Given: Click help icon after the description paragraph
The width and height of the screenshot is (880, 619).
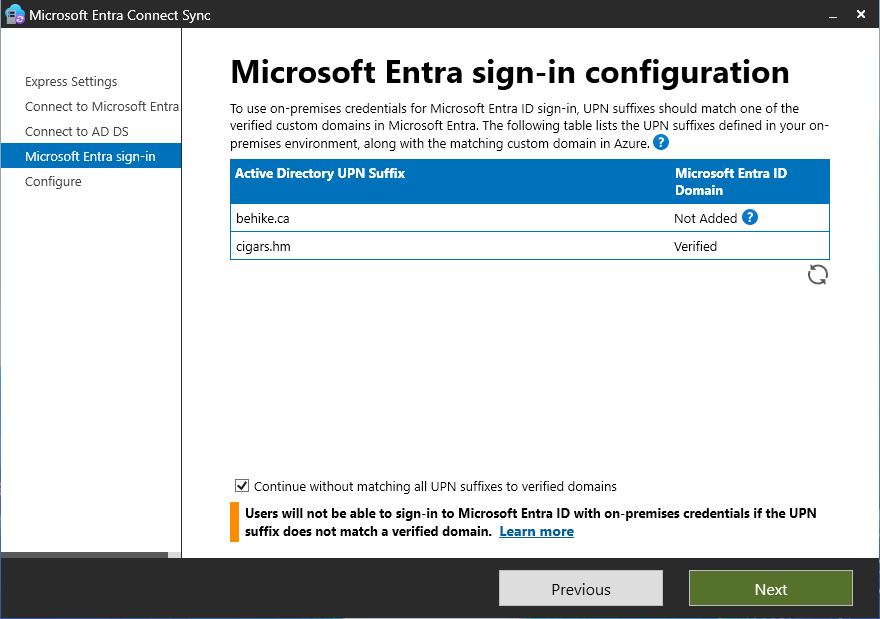Looking at the screenshot, I should pos(660,143).
